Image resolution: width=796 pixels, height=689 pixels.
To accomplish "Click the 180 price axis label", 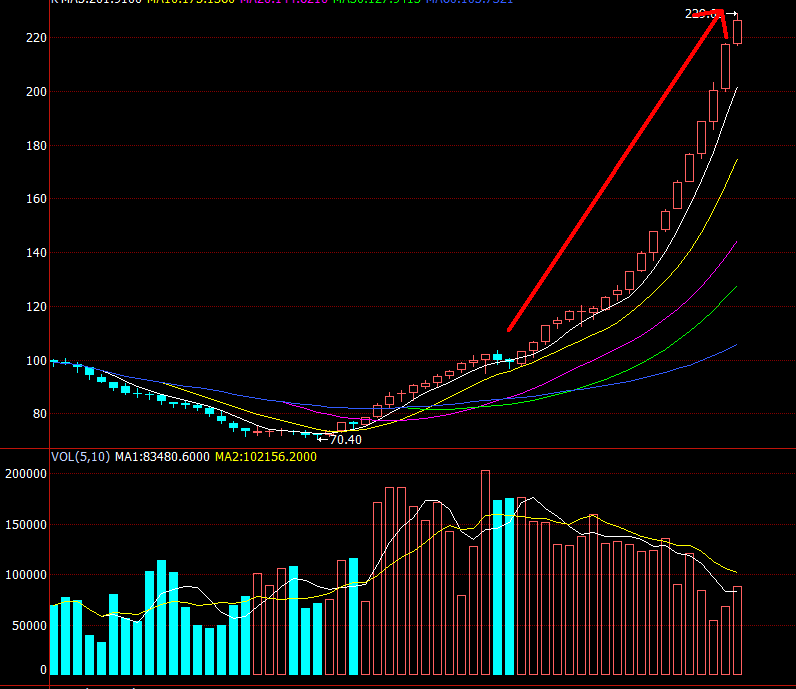I will pos(37,146).
